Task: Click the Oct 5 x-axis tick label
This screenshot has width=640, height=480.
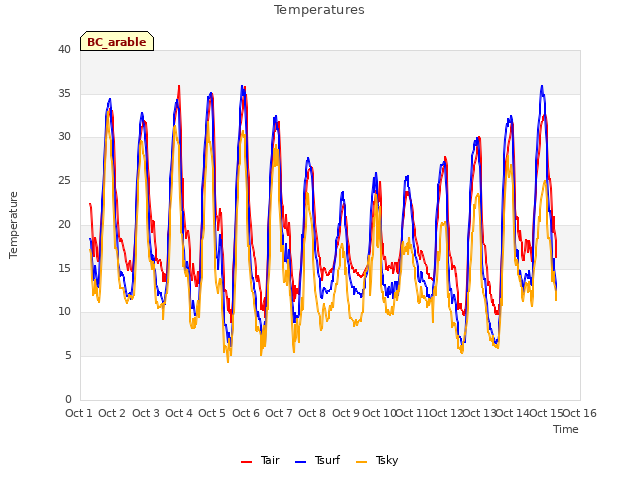Action: (212, 413)
